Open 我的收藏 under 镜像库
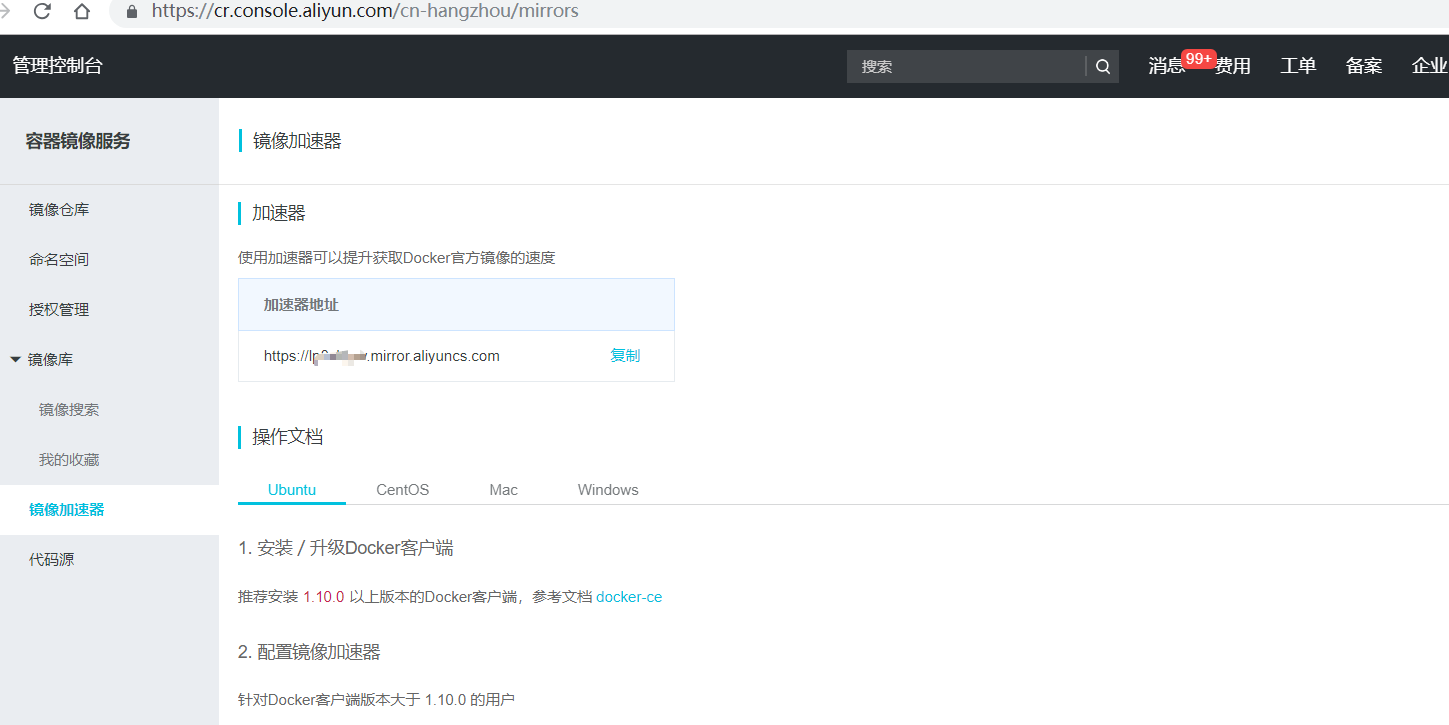Screen dimensions: 1449x725 tap(69, 460)
